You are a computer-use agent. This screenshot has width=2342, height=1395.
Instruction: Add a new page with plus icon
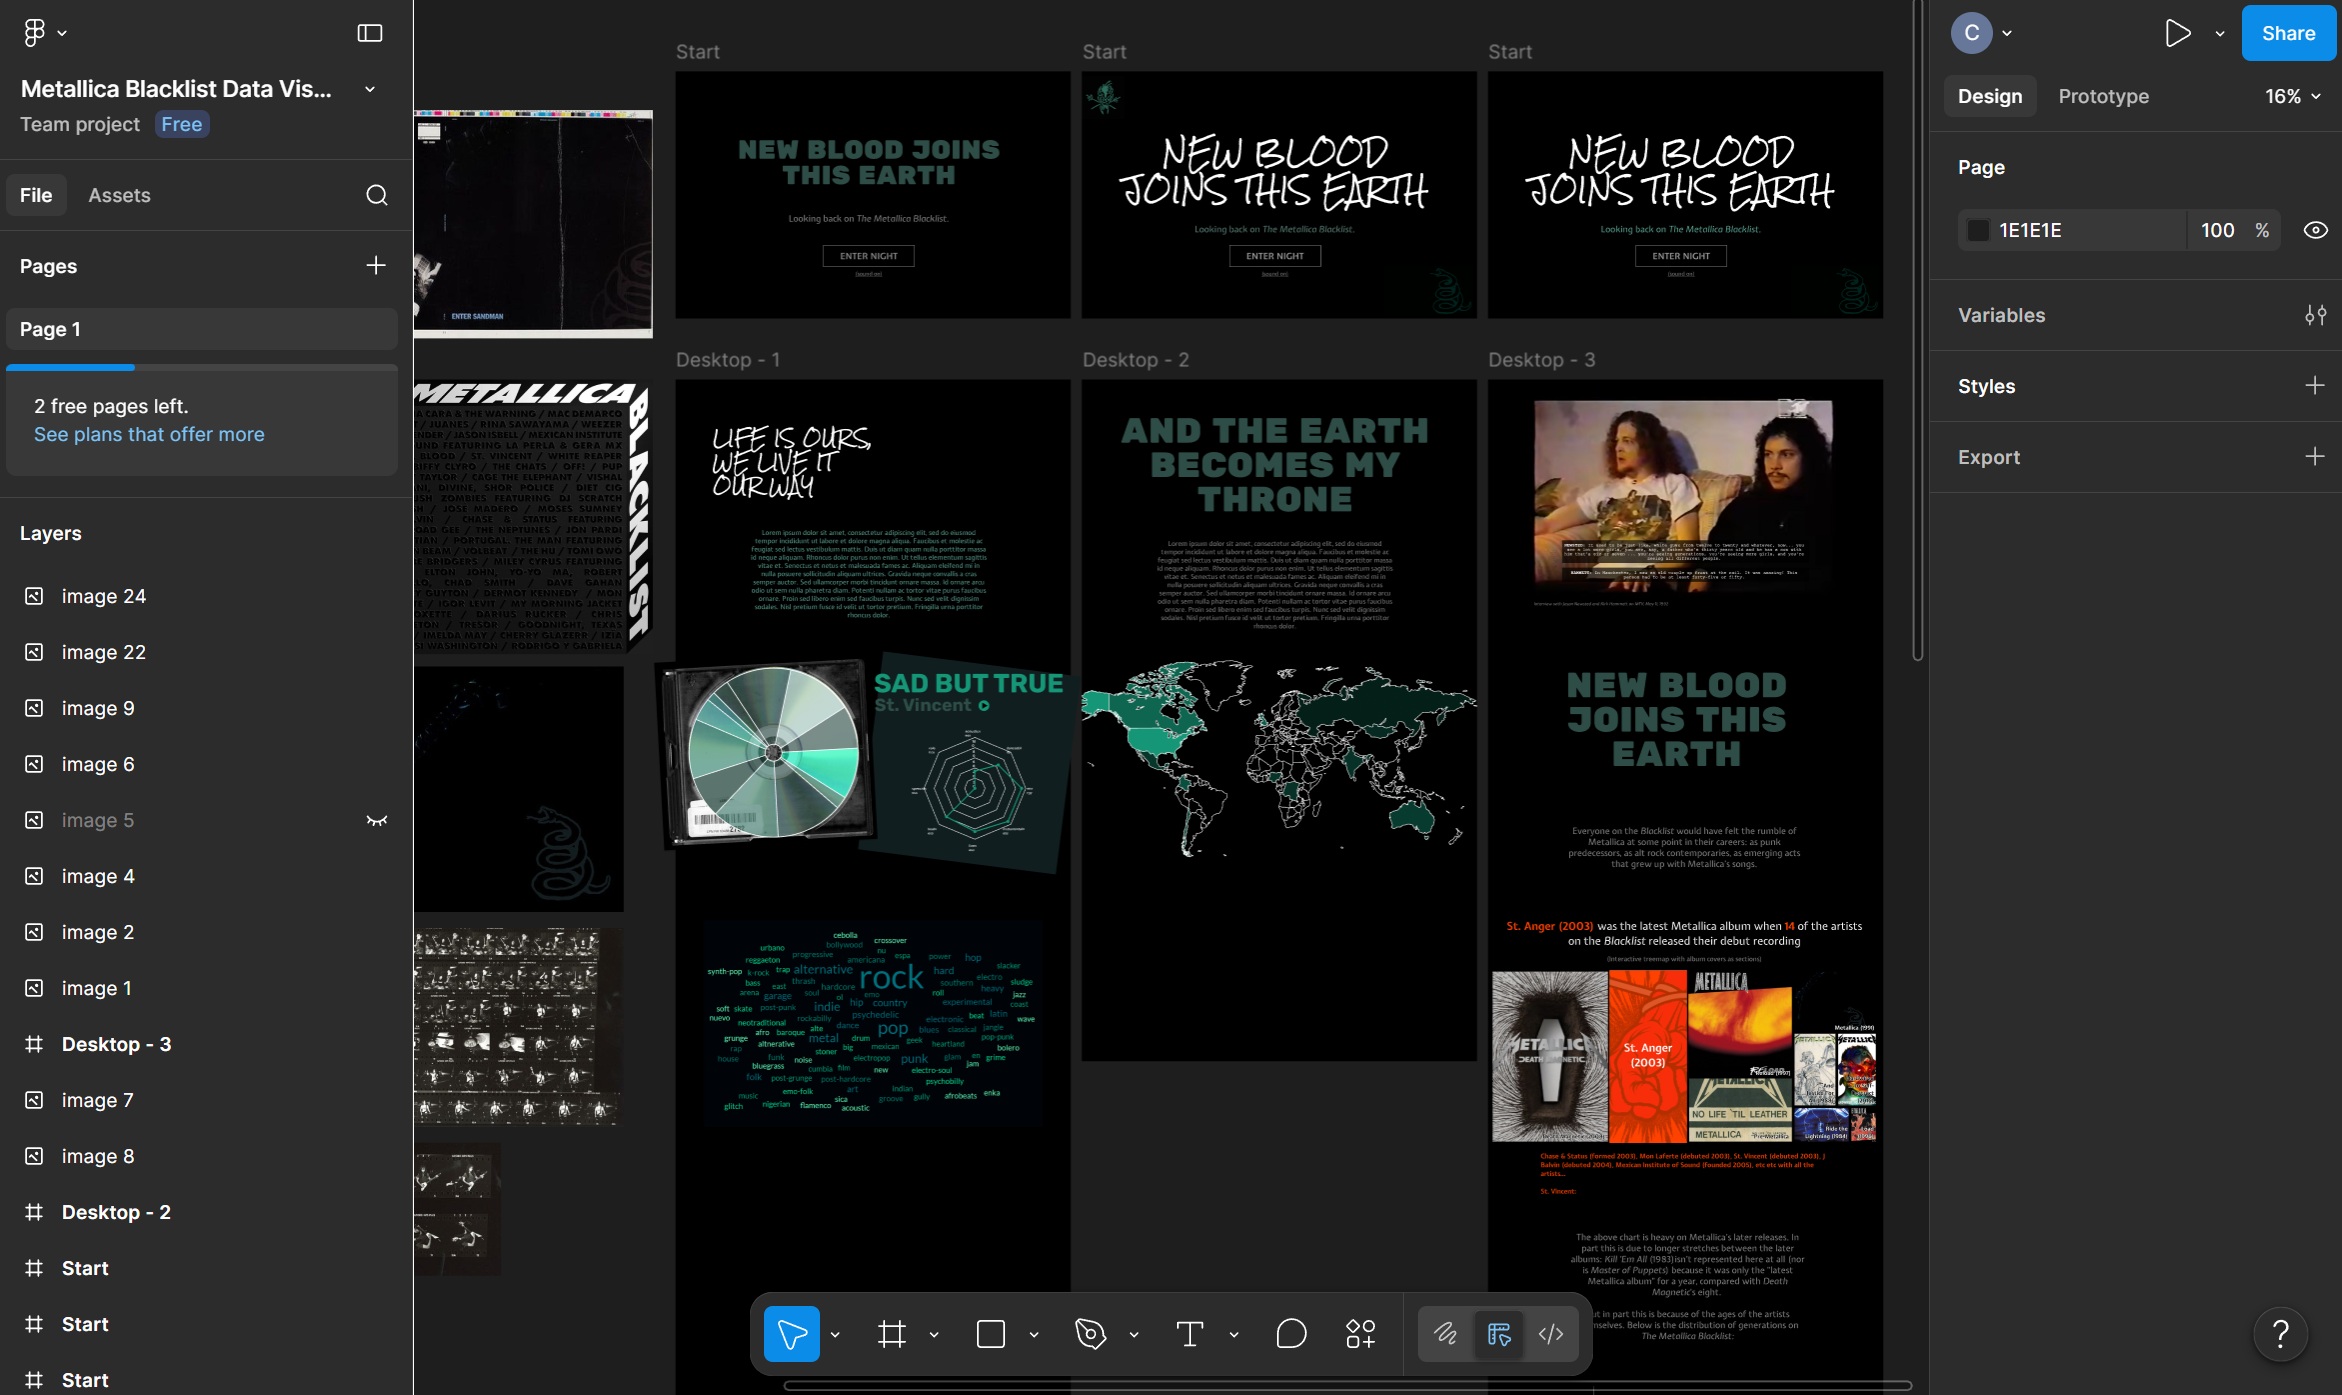tap(376, 265)
